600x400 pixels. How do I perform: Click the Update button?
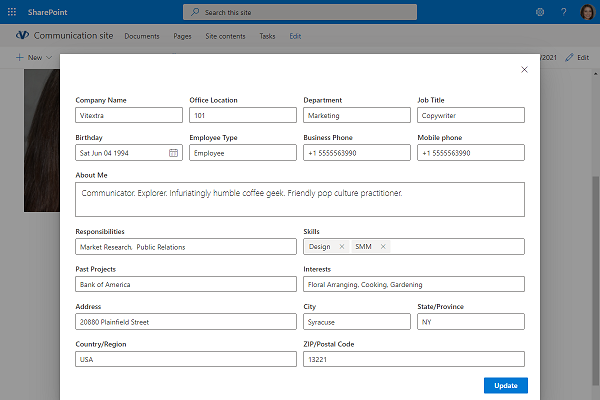click(505, 386)
